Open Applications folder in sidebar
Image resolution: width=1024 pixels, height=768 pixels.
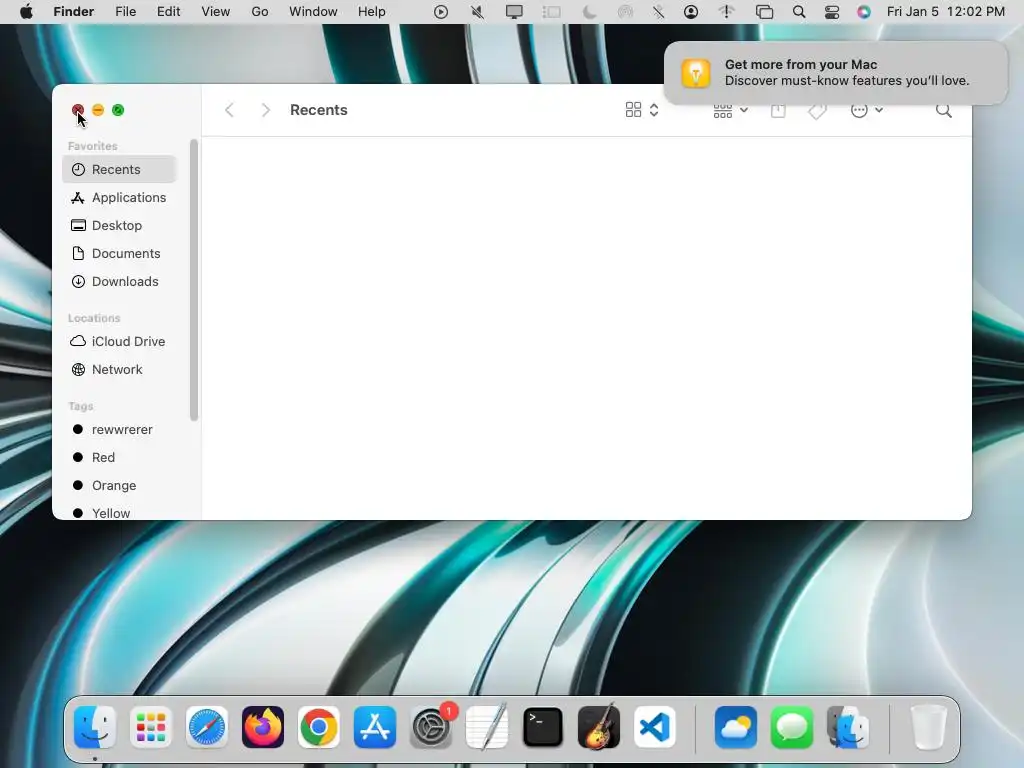pyautogui.click(x=120, y=197)
